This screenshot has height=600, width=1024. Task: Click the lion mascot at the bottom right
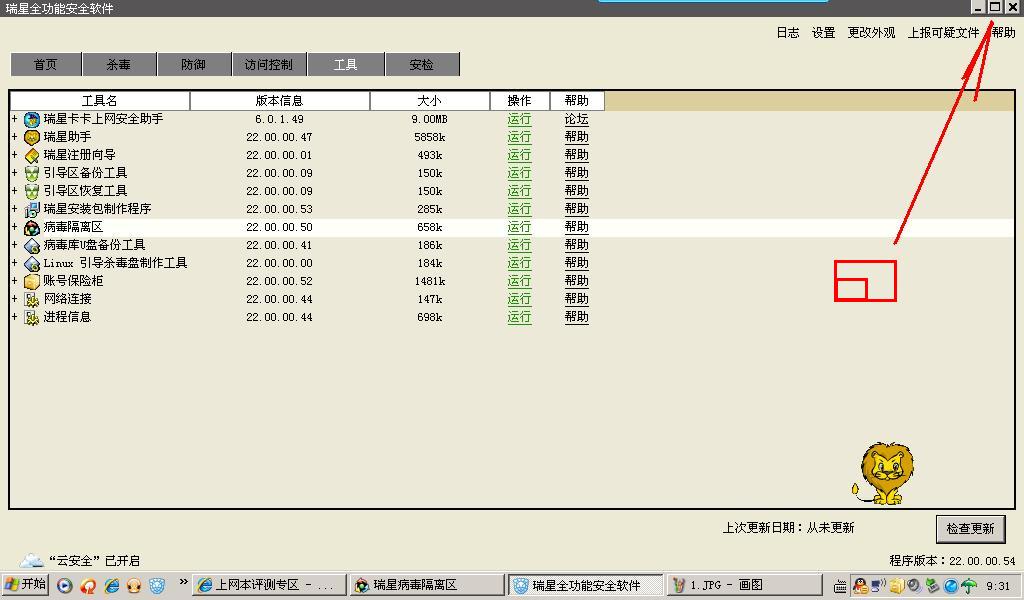pos(883,473)
